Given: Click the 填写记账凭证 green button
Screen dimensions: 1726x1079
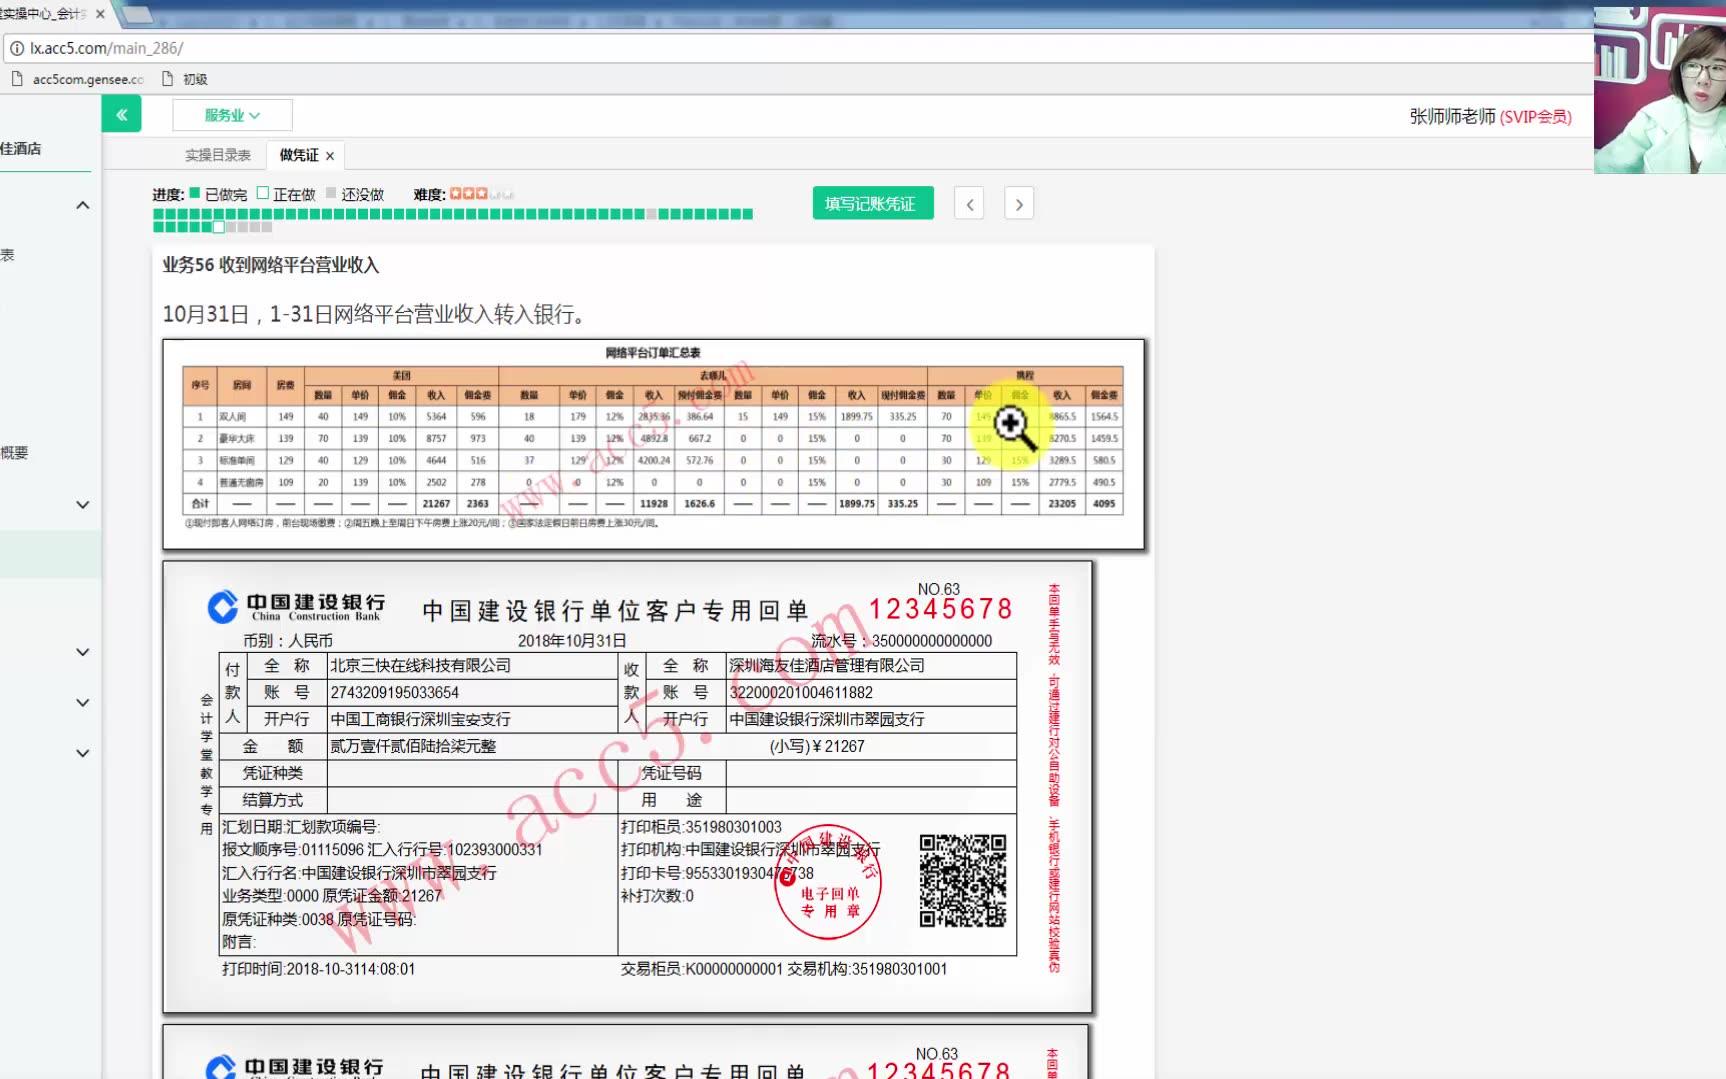Looking at the screenshot, I should [x=871, y=203].
